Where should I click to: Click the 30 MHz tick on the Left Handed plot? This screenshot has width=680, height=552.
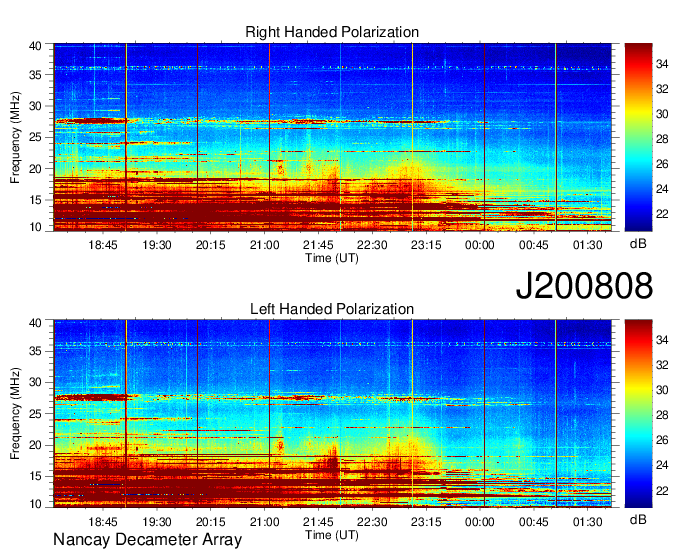(35, 382)
